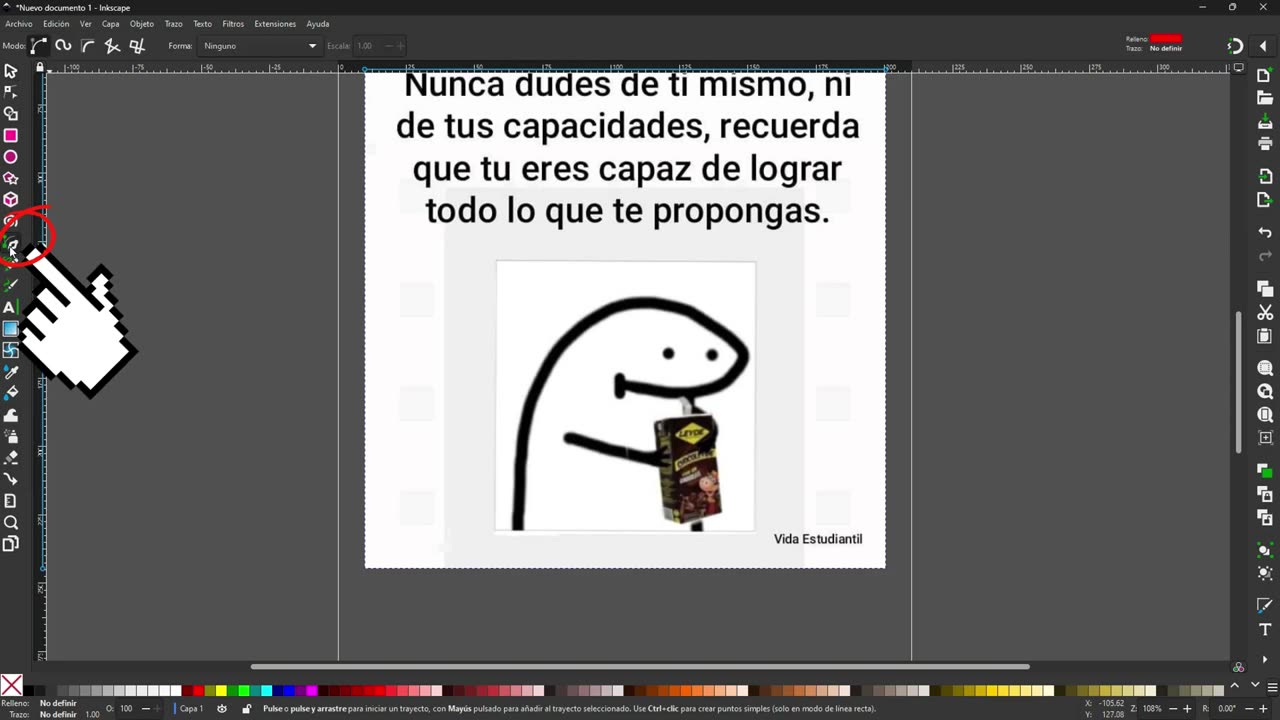1280x720 pixels.
Task: Set Bezier path creation mode
Action: [39, 45]
